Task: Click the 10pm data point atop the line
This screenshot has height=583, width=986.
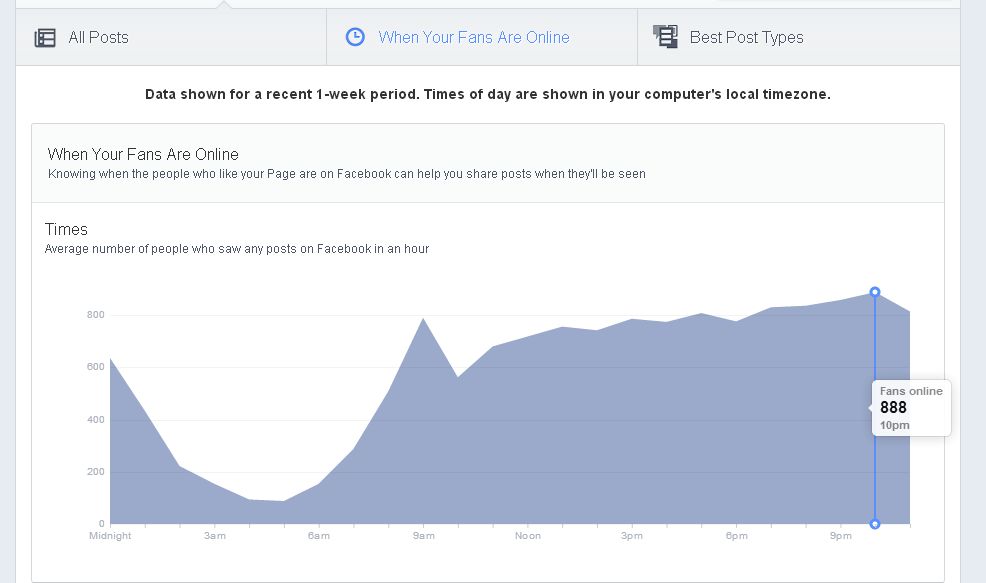Action: [875, 292]
